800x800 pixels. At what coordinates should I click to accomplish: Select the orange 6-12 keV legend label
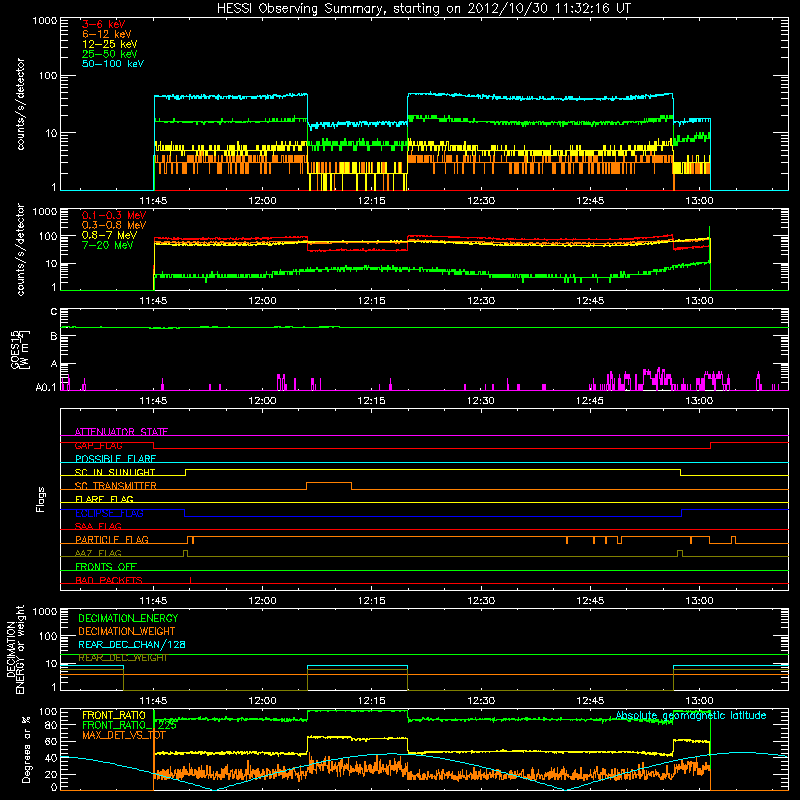[x=107, y=34]
